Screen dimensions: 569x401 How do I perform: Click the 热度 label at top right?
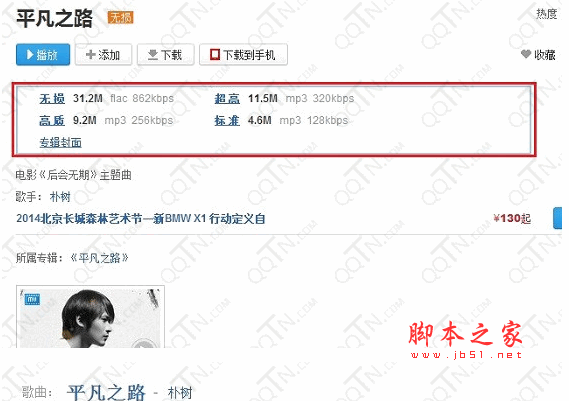click(547, 14)
